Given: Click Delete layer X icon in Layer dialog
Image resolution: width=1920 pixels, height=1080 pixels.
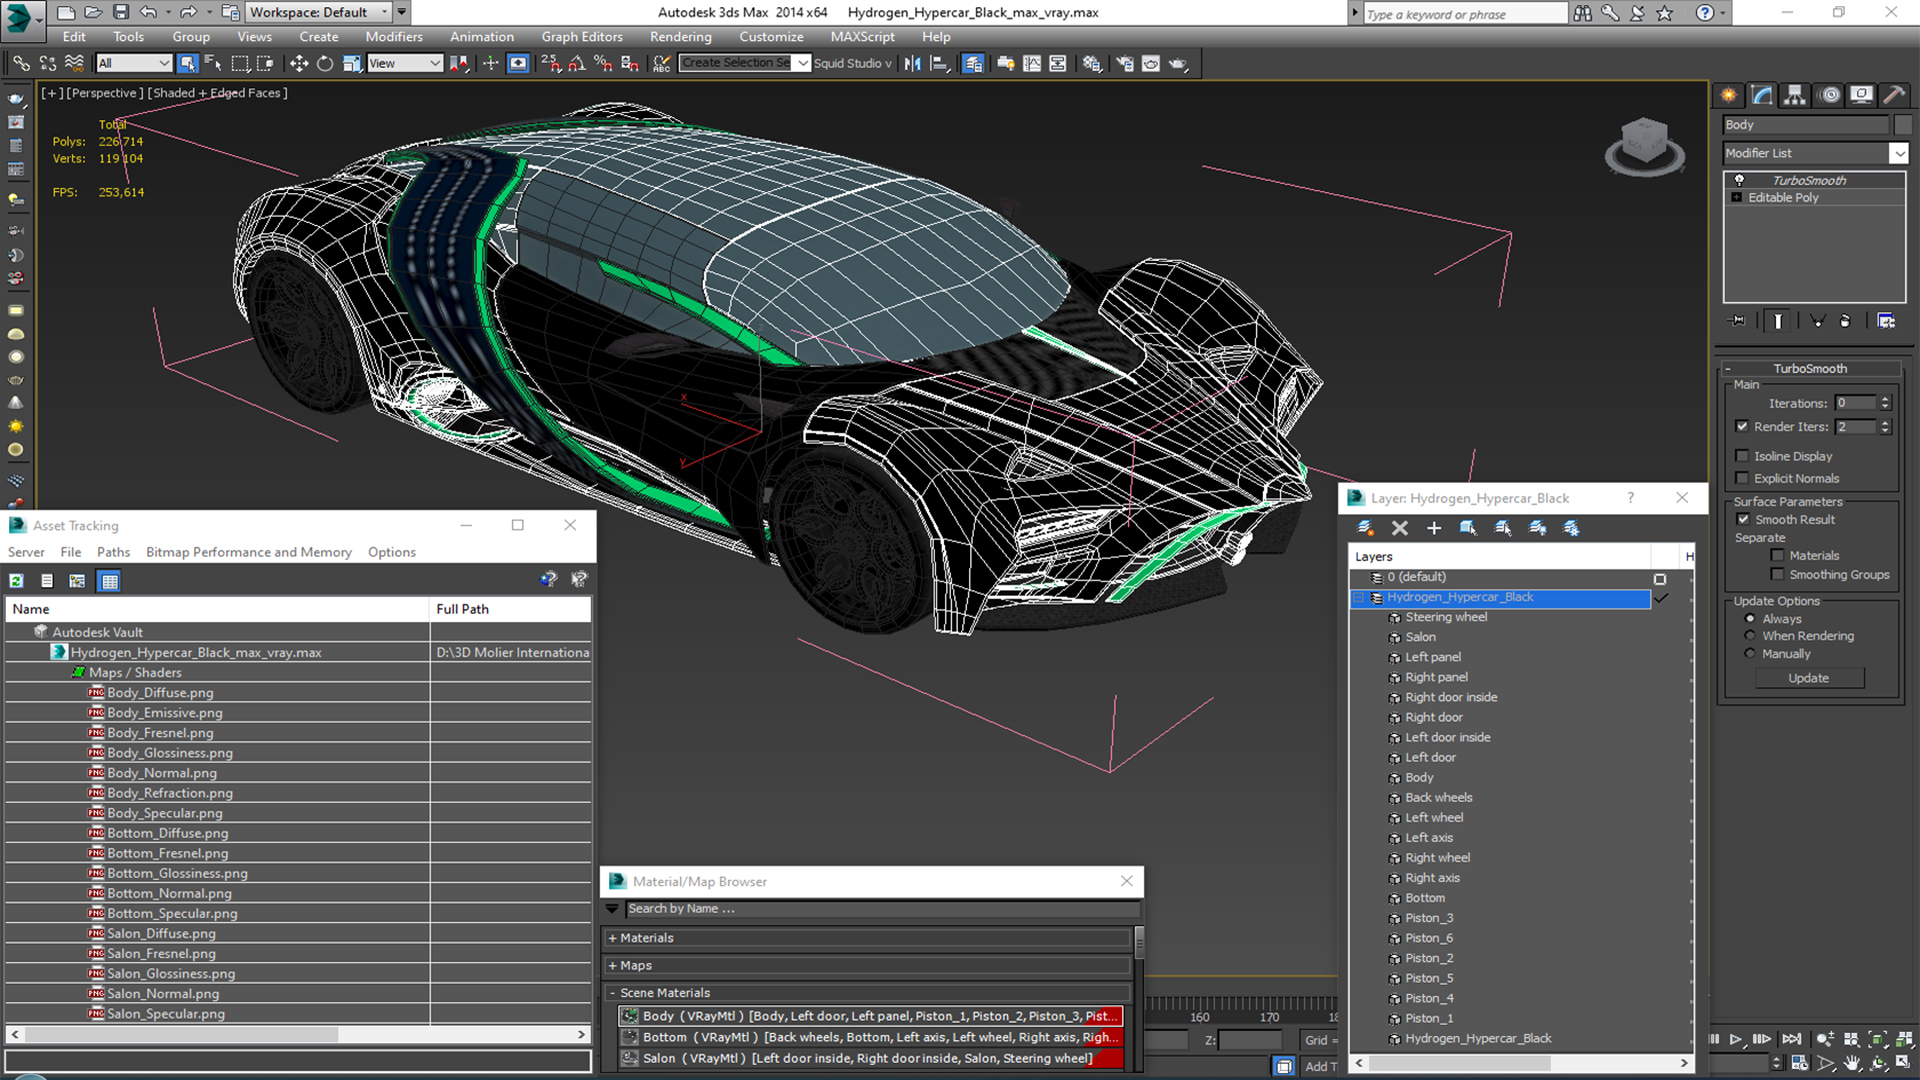Looking at the screenshot, I should tap(1400, 528).
